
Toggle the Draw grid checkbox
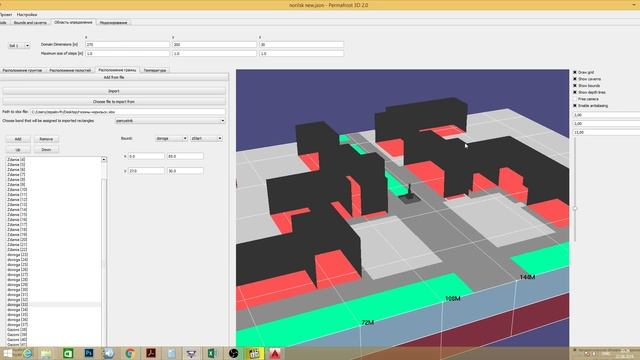[x=575, y=72]
